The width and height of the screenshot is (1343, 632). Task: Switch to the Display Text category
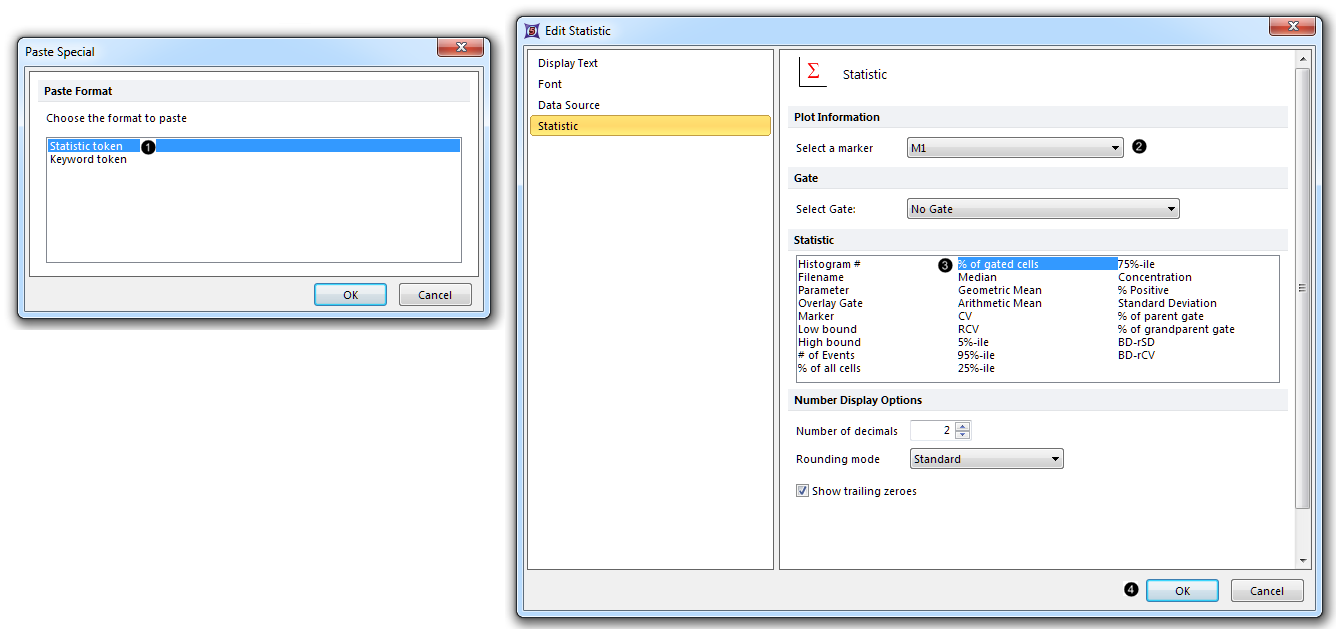(568, 63)
